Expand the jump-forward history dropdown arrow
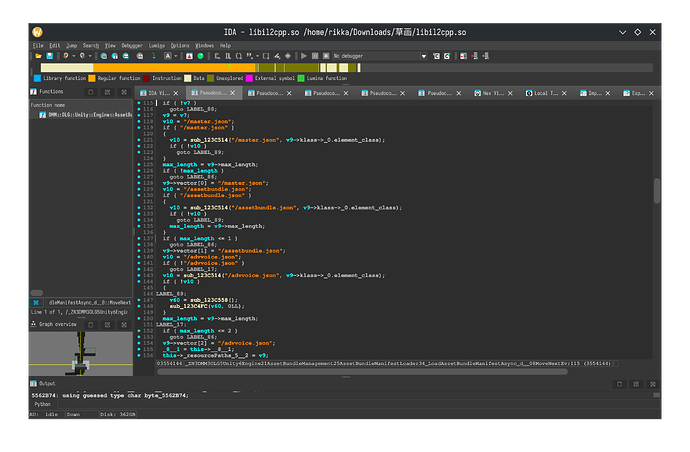 pyautogui.click(x=90, y=56)
